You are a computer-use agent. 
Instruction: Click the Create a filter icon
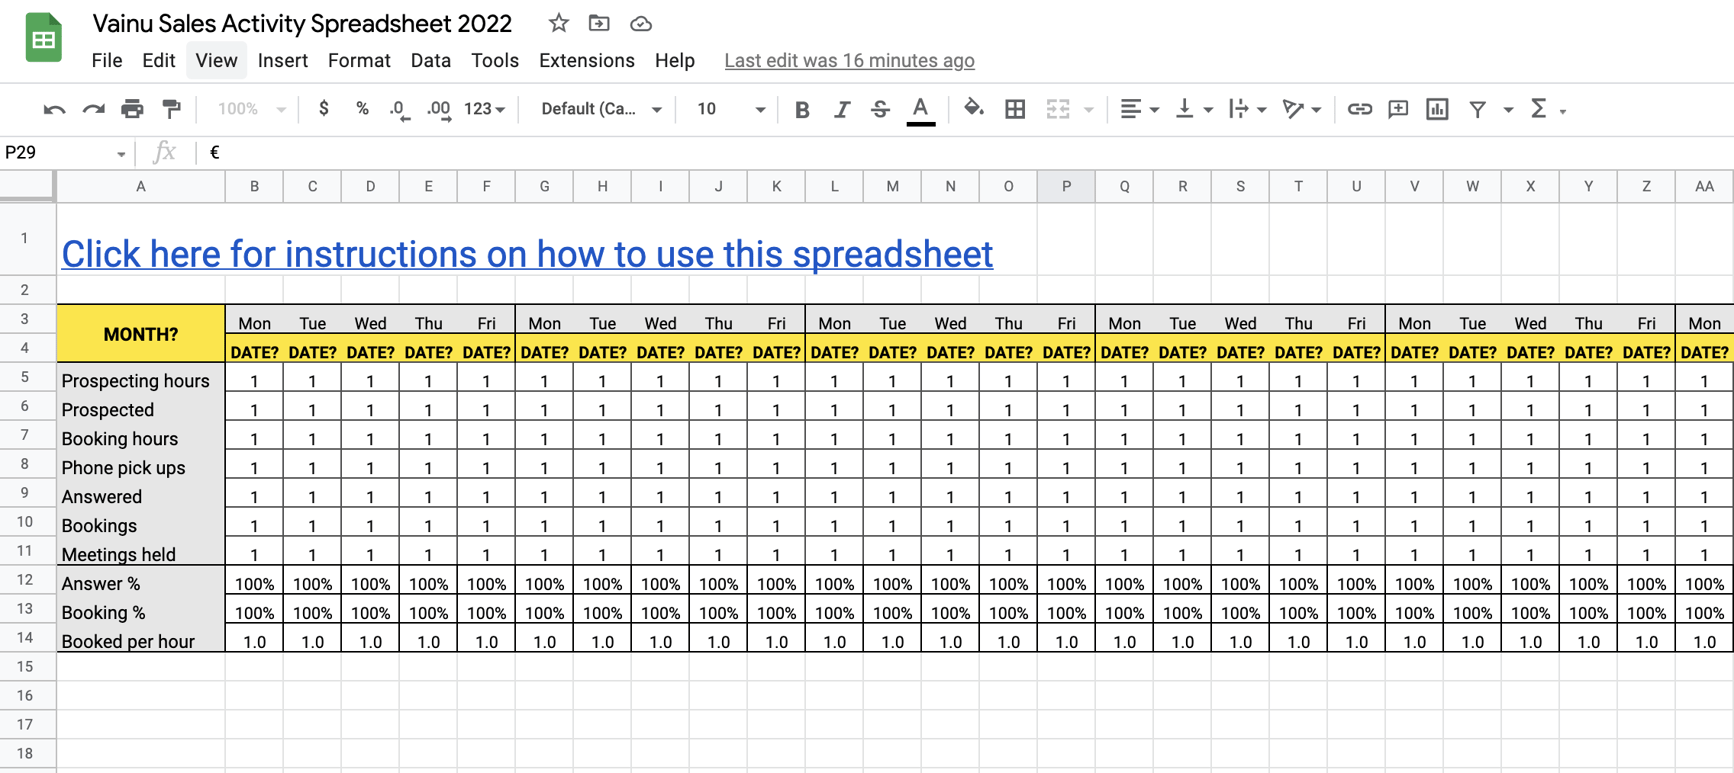click(x=1477, y=109)
